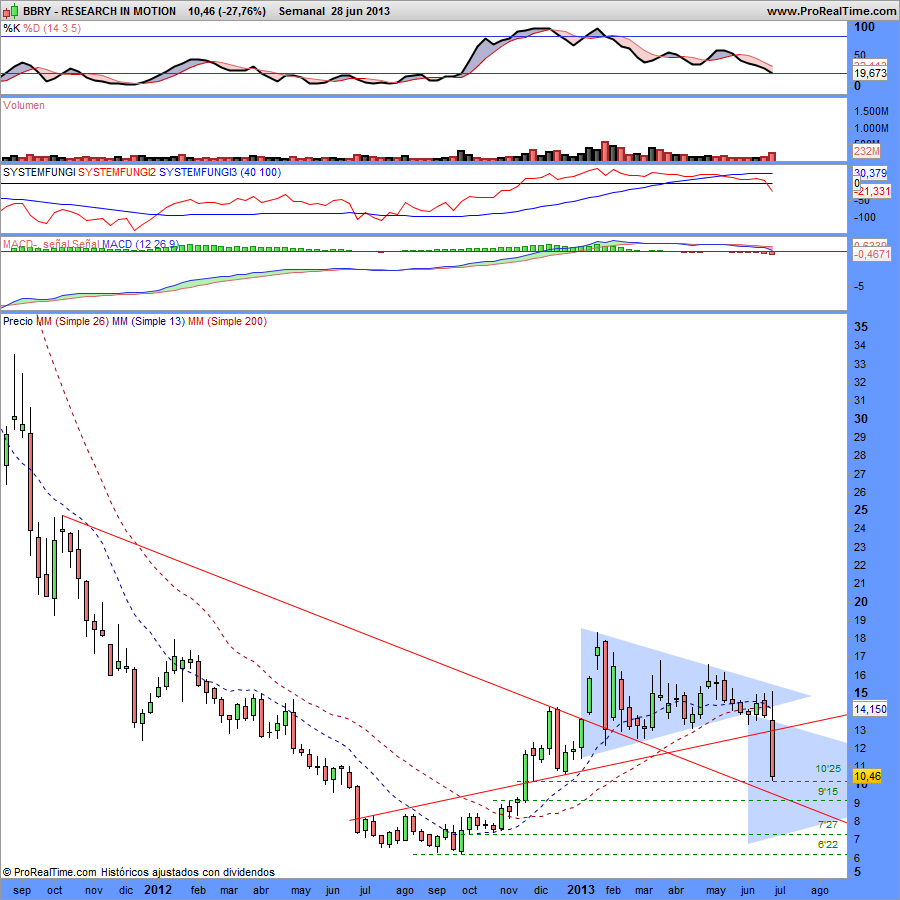
Task: Click the support level label 6'22
Action: [828, 844]
